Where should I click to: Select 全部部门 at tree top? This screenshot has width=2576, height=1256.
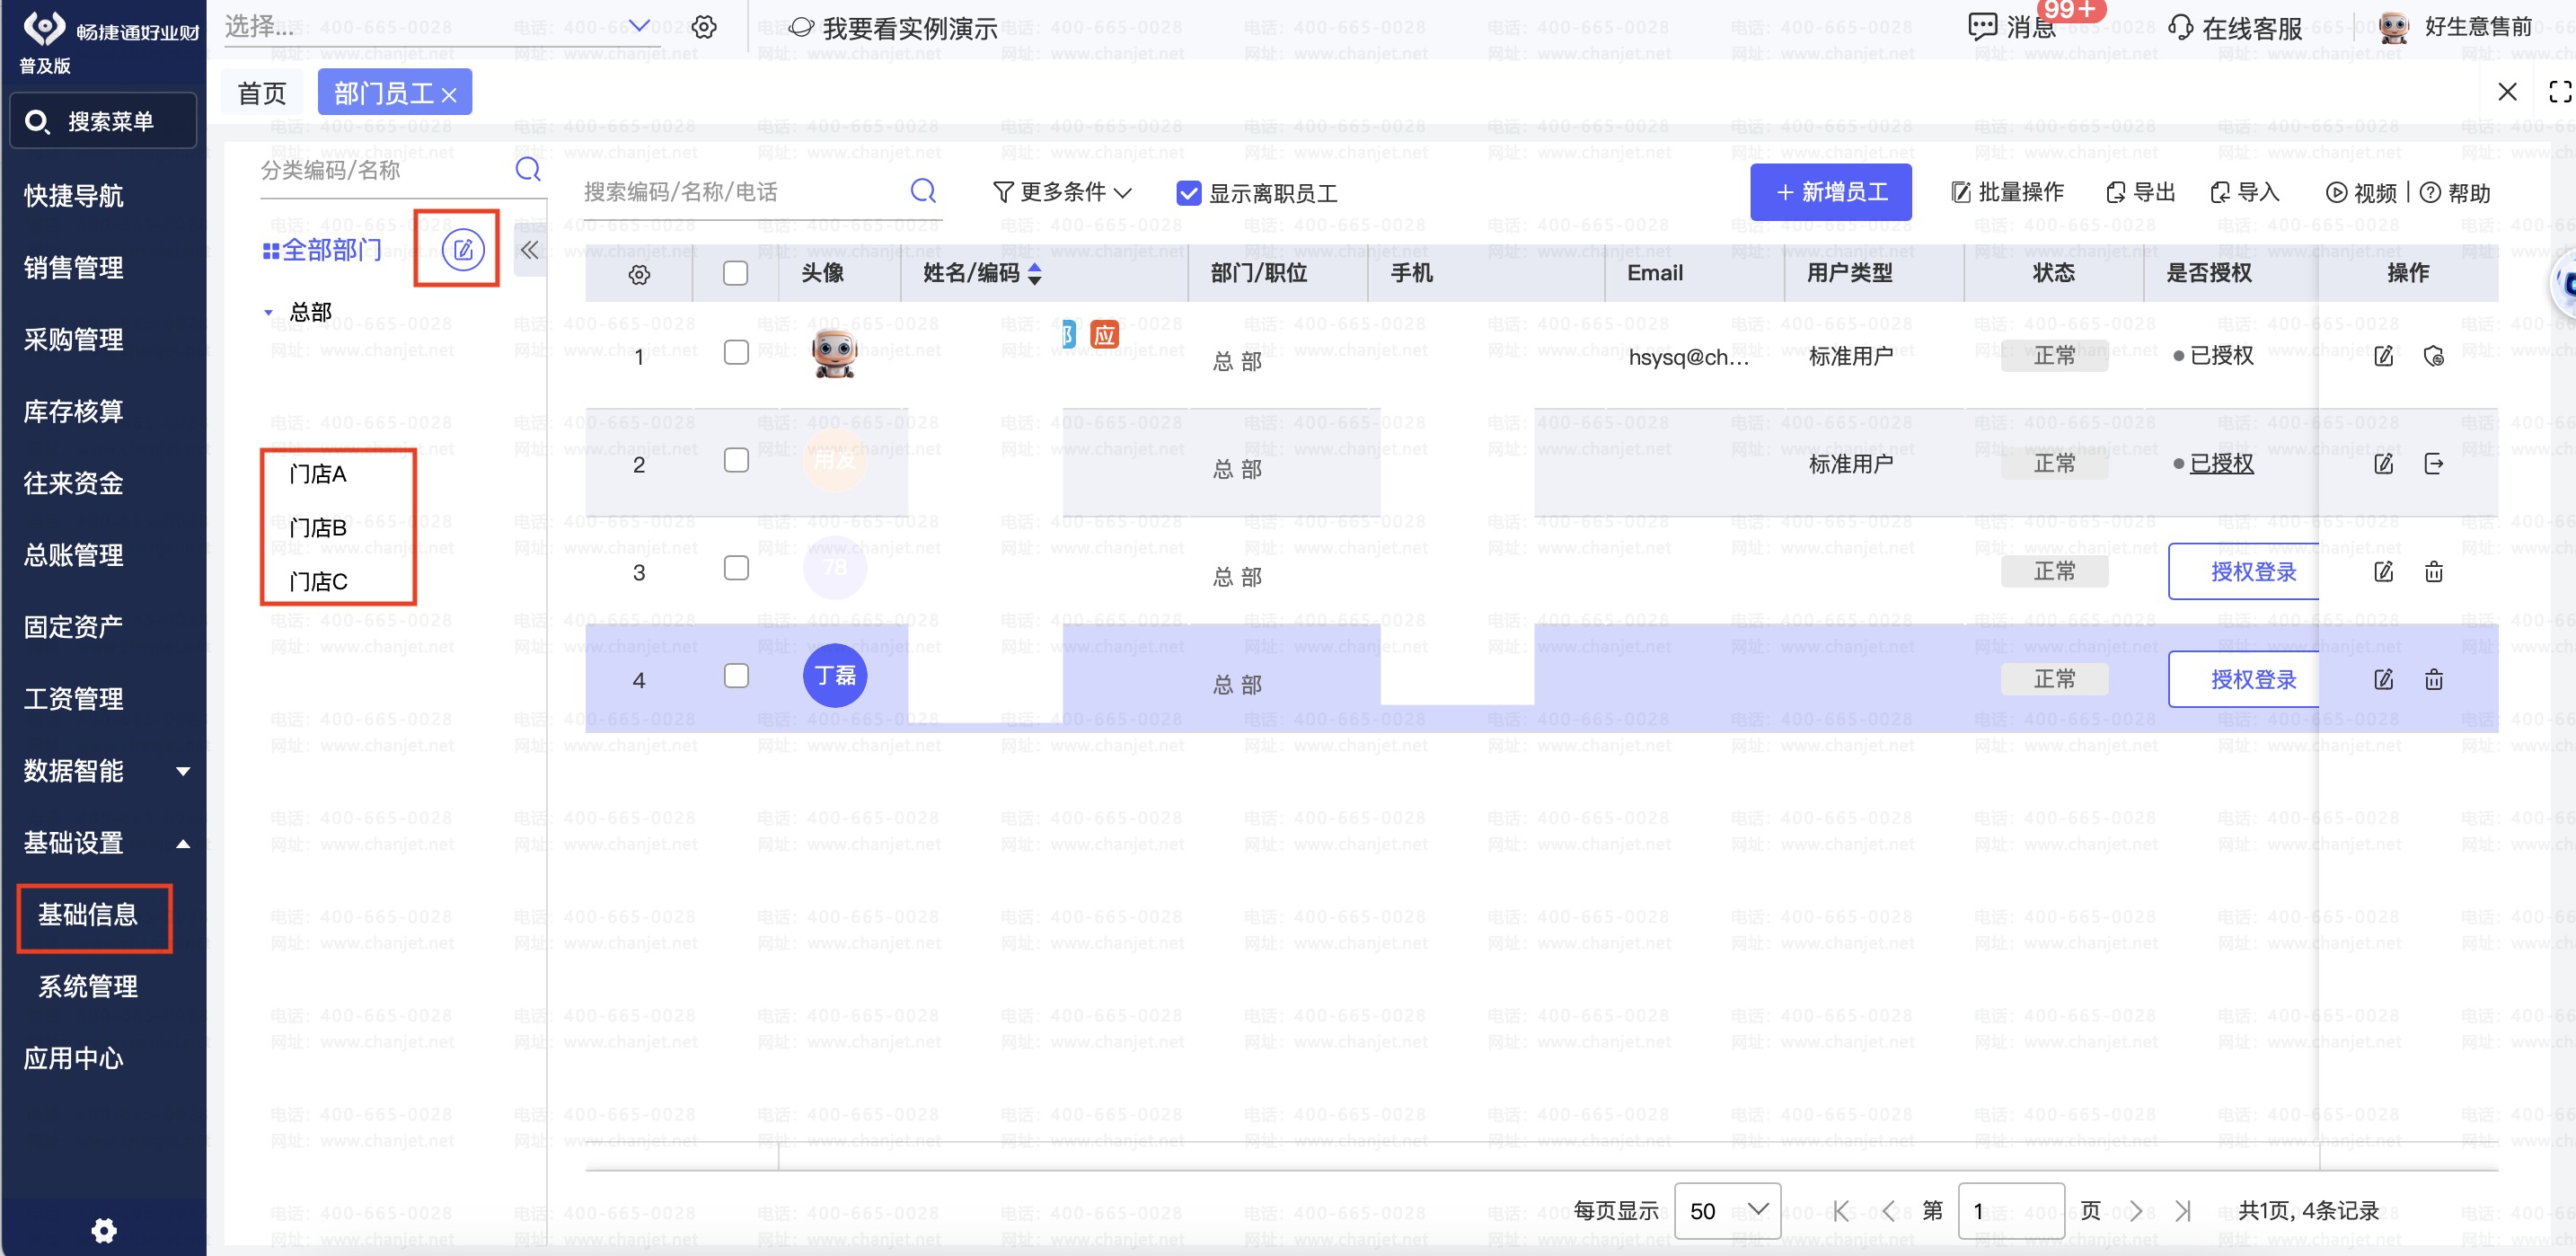click(x=322, y=250)
